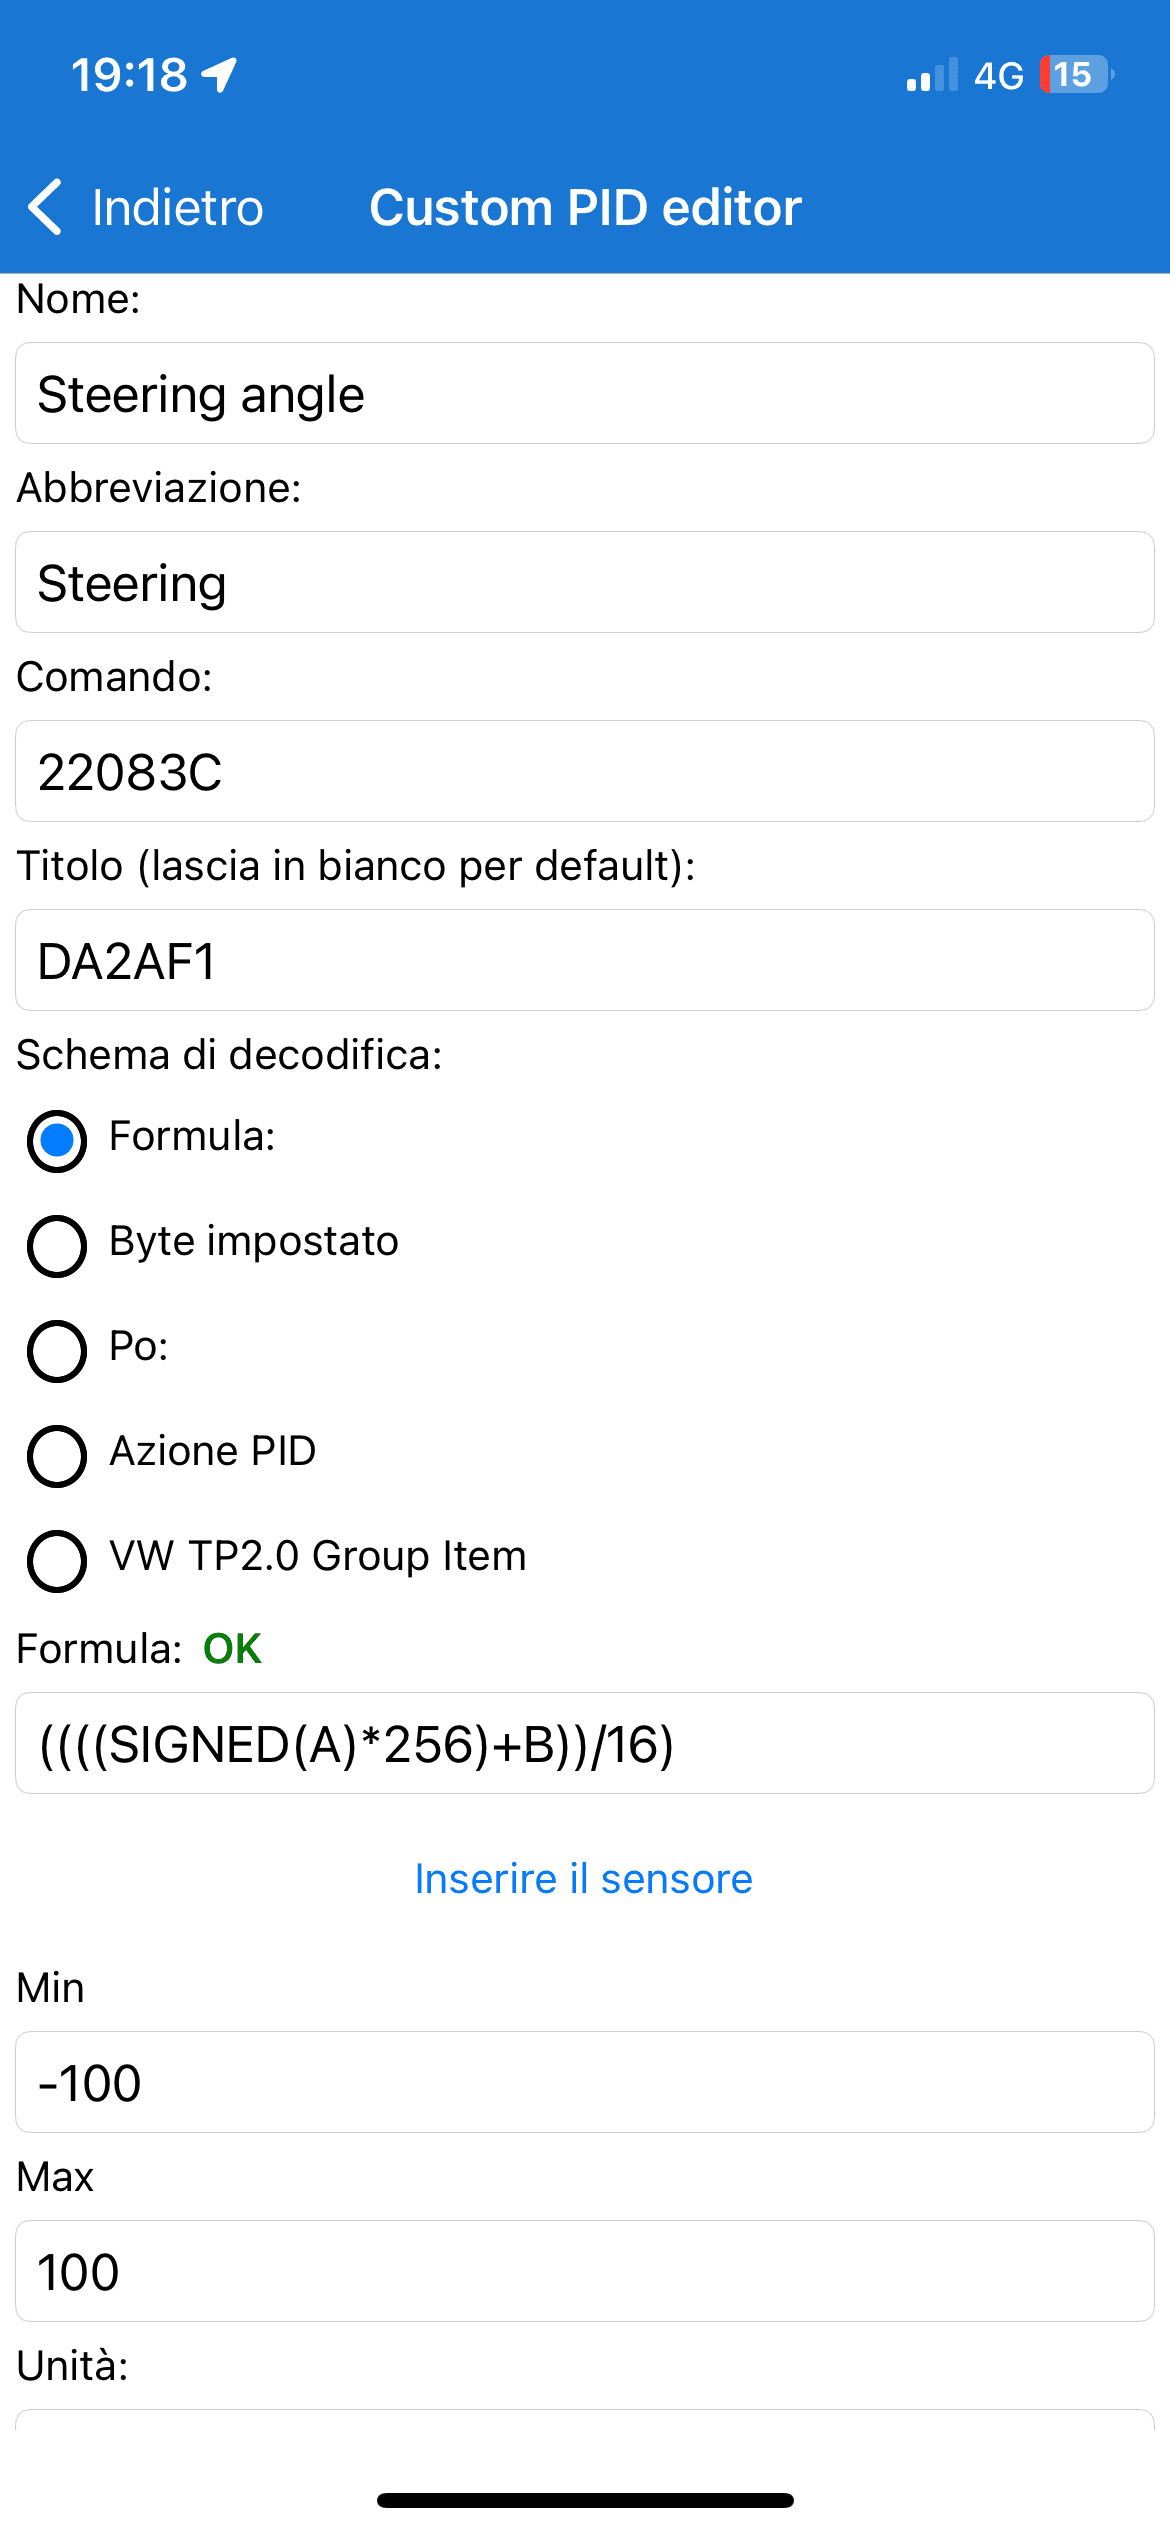Select the Po: radio option
The image size is (1170, 2532).
pos(57,1350)
